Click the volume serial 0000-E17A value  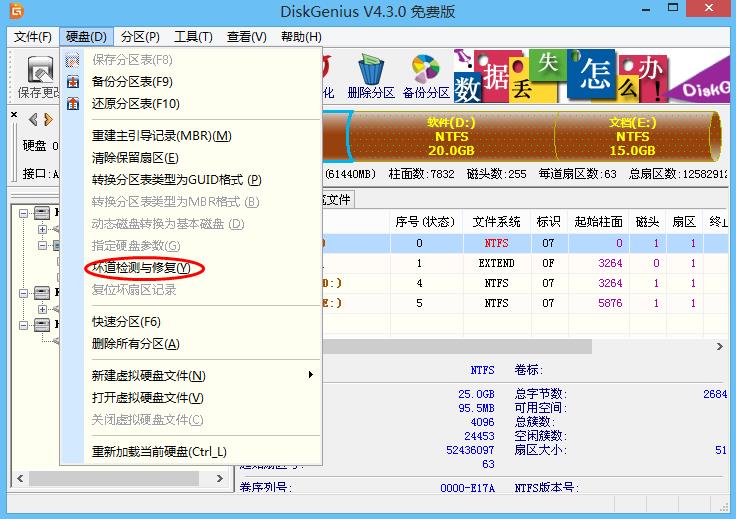468,488
